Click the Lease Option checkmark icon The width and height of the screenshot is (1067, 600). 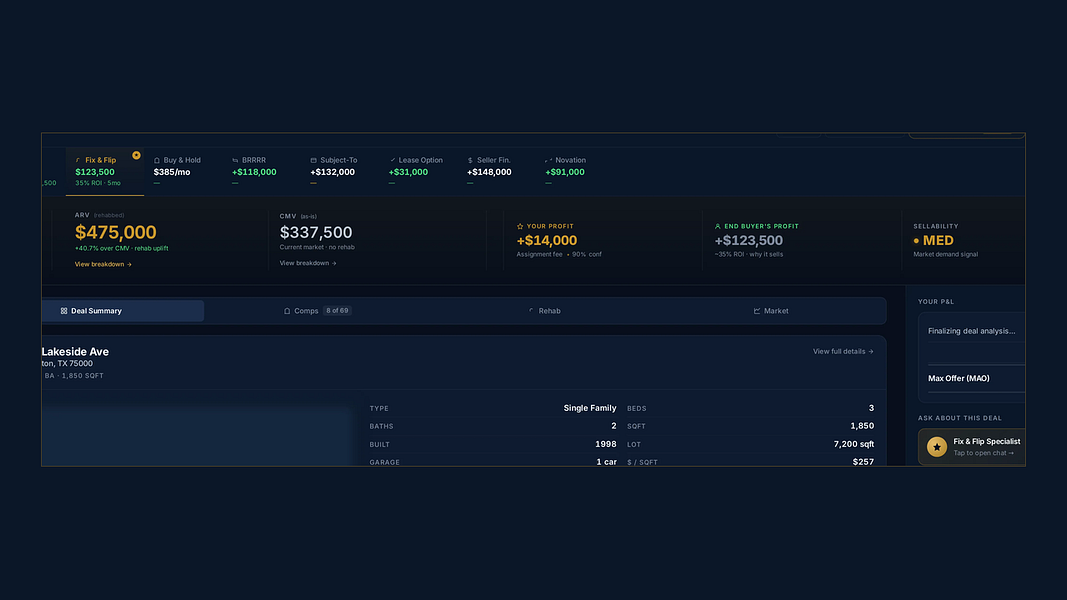click(x=393, y=161)
